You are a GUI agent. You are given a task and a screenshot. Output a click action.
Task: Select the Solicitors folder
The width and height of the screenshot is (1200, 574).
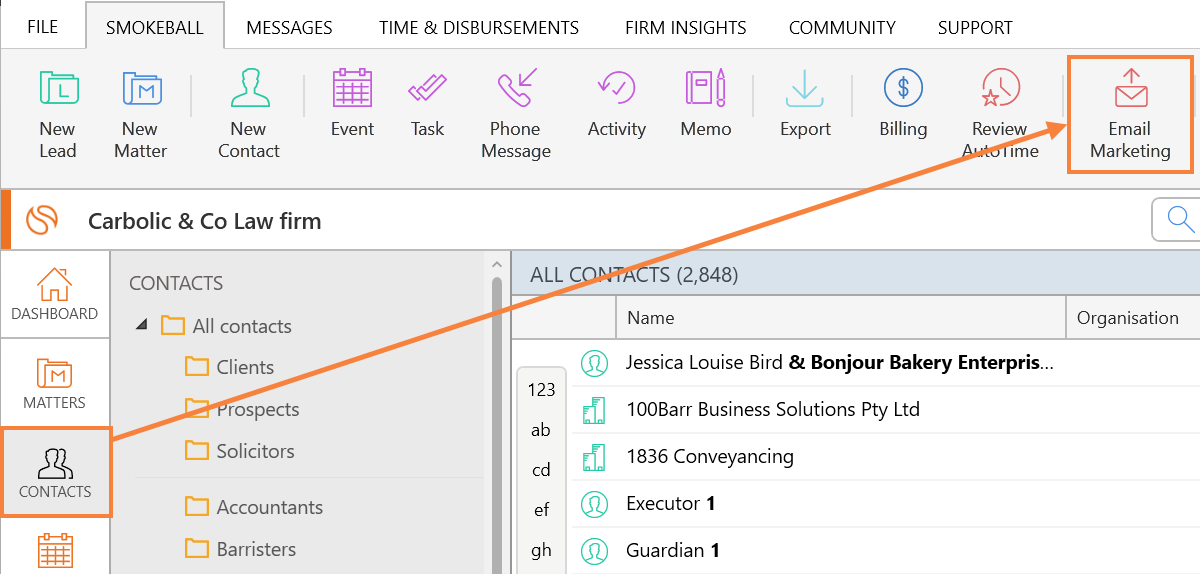click(240, 451)
